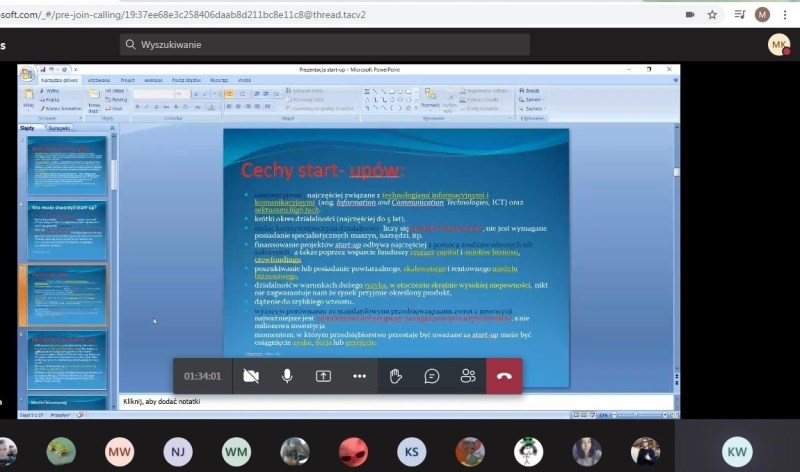Show the meeting chat panel

click(432, 376)
